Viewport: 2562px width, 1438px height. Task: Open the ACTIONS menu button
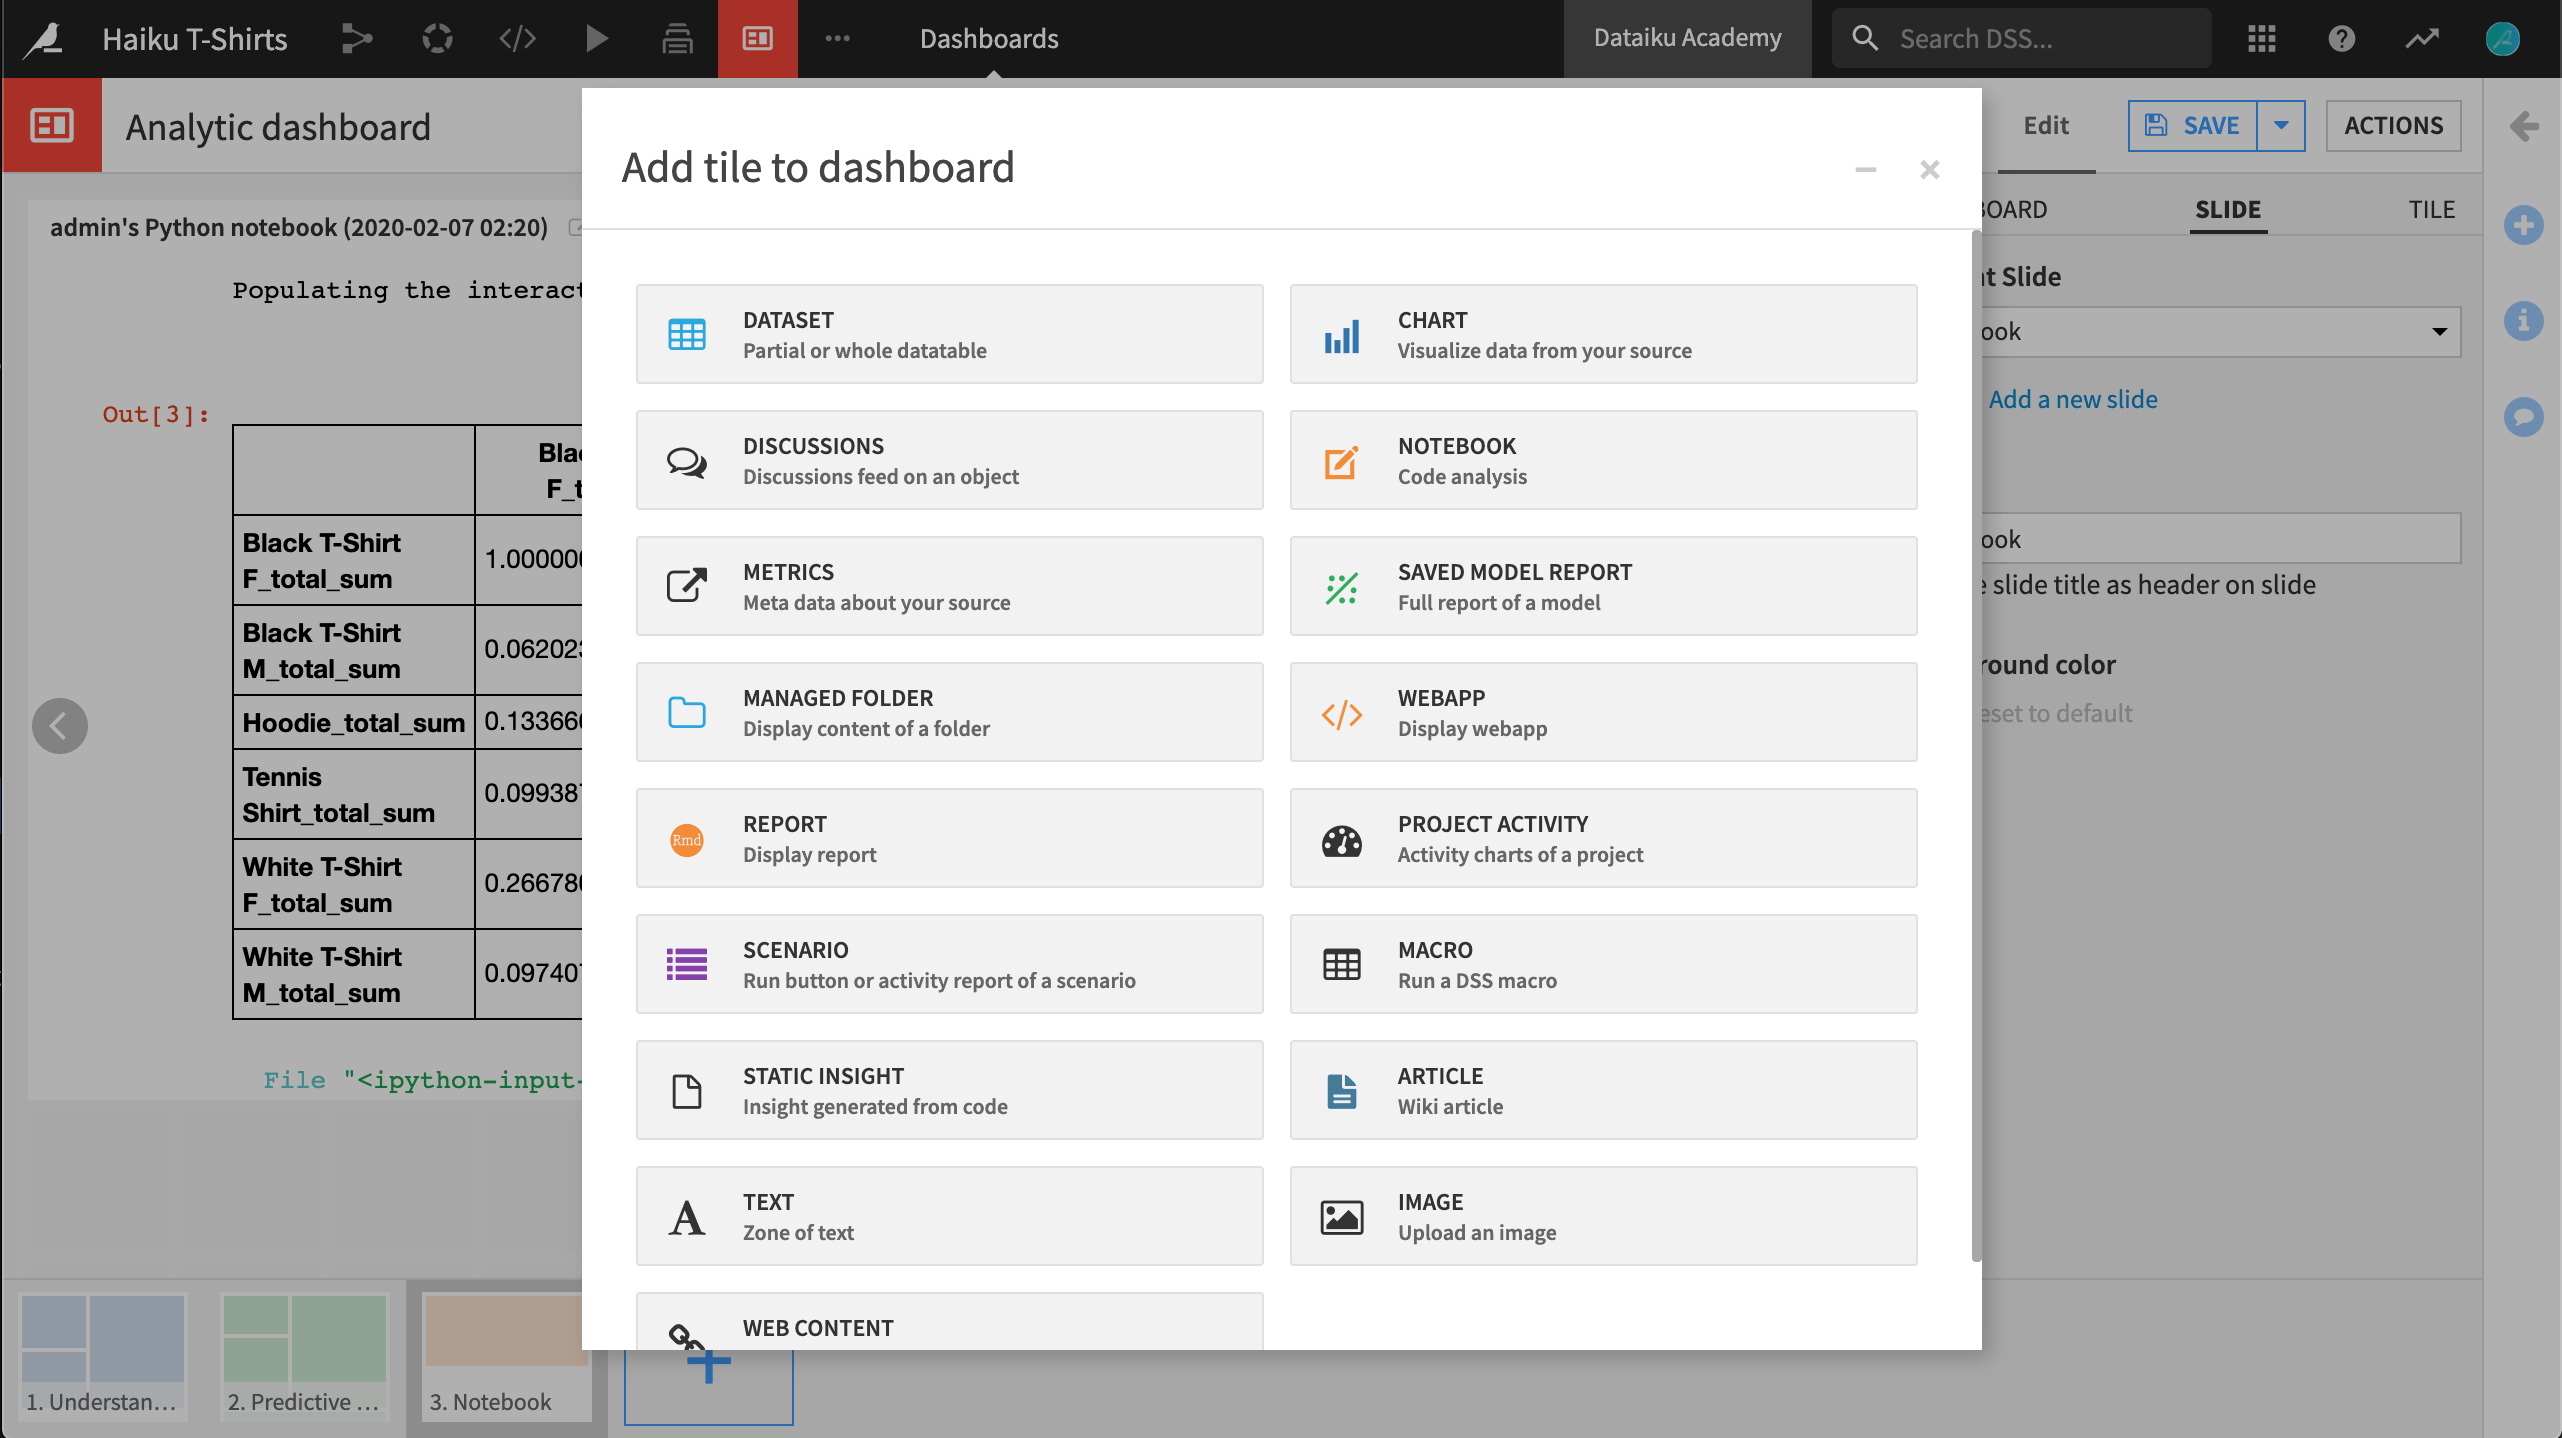pos(2393,126)
